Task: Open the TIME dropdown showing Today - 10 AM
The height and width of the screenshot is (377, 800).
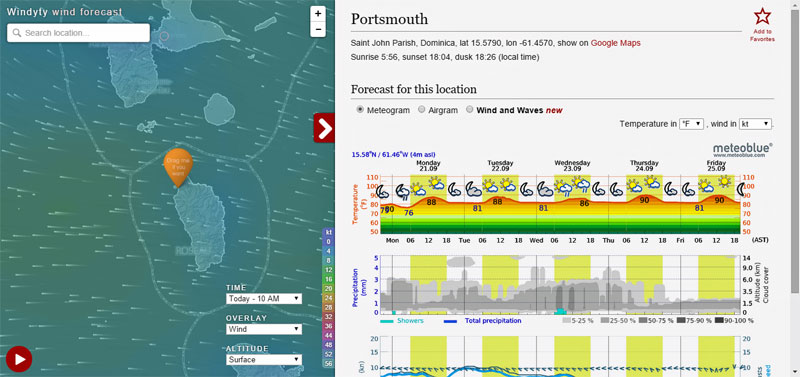Action: click(264, 299)
